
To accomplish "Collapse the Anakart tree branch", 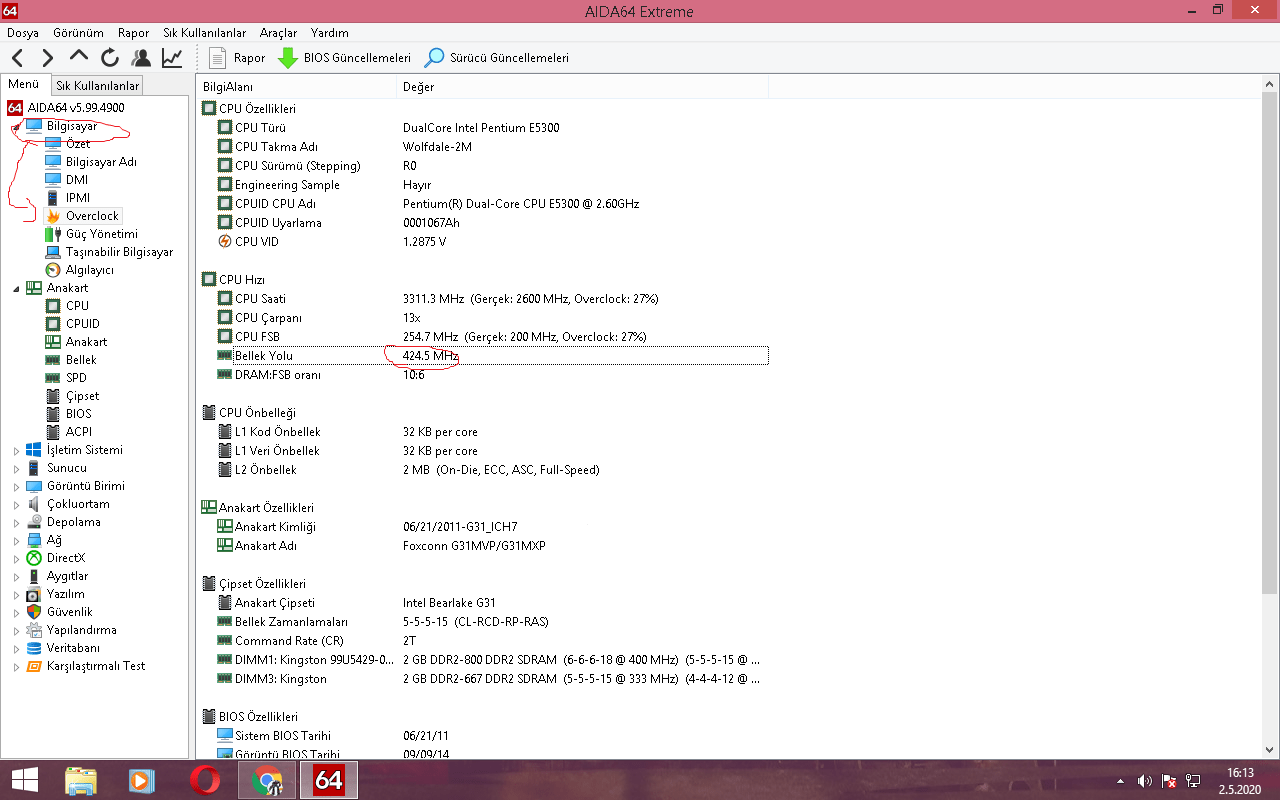I will pyautogui.click(x=16, y=288).
